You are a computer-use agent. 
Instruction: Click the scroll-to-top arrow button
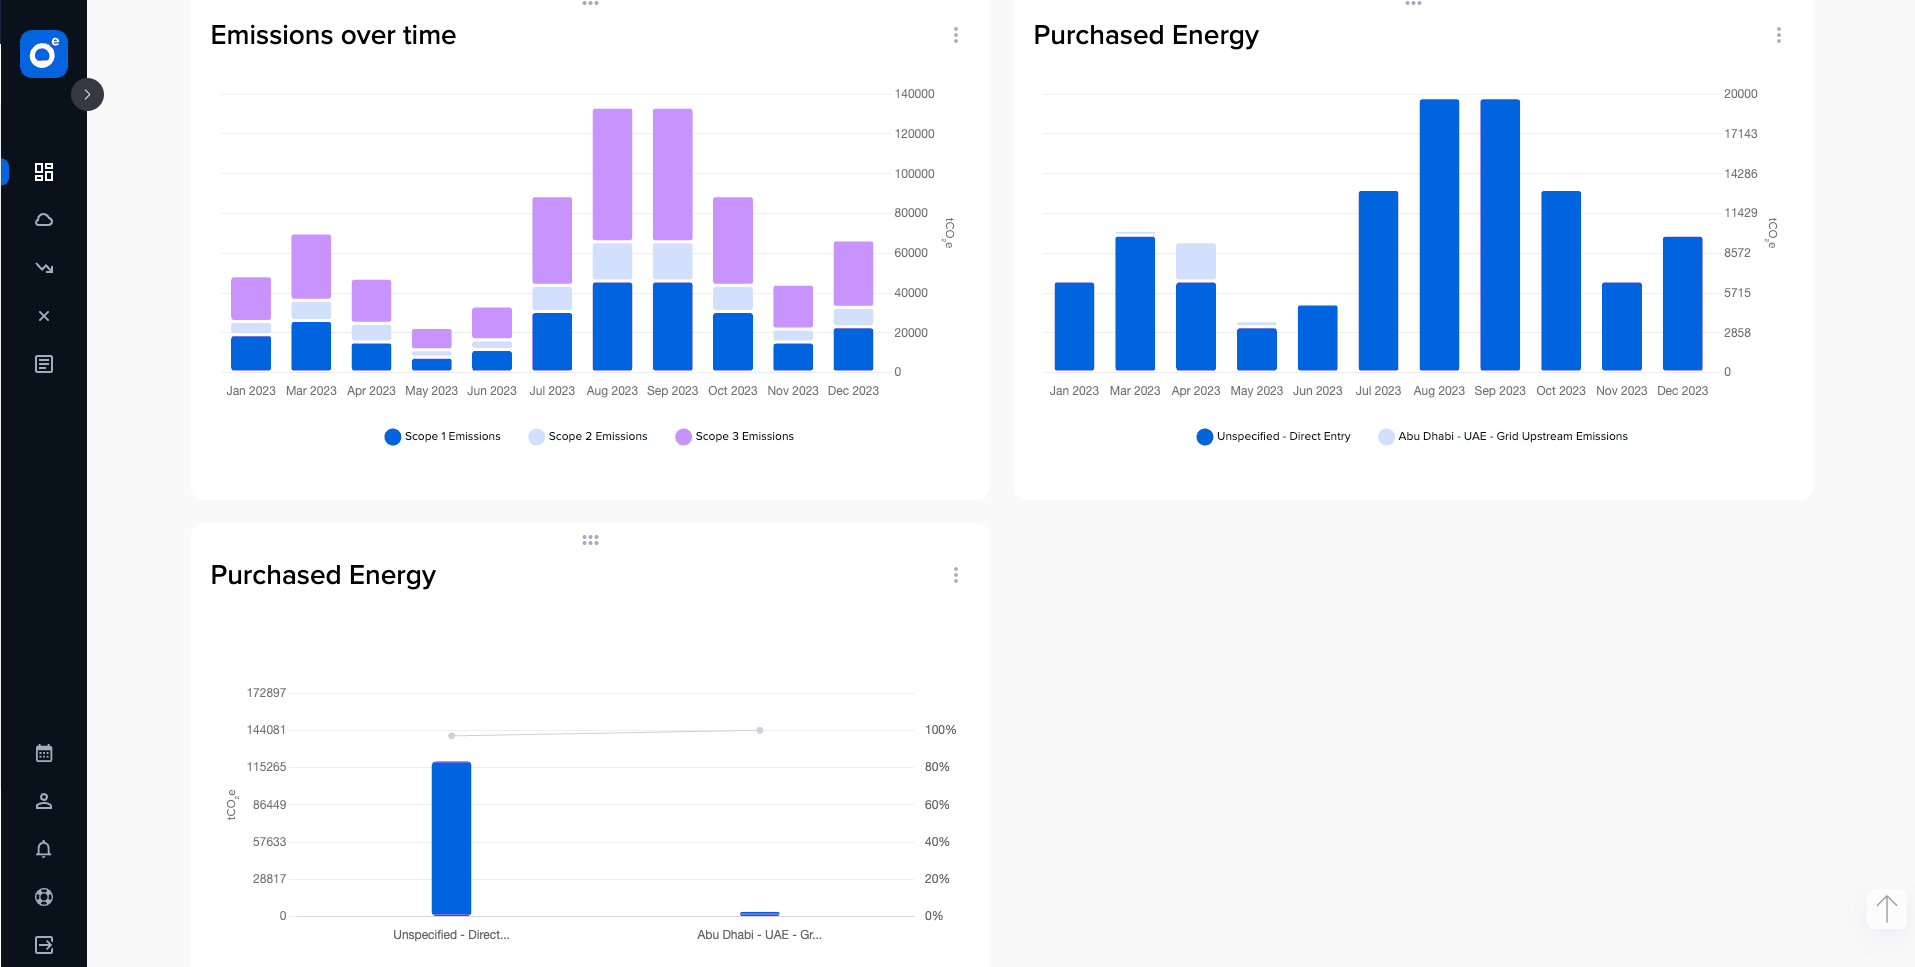(1886, 909)
